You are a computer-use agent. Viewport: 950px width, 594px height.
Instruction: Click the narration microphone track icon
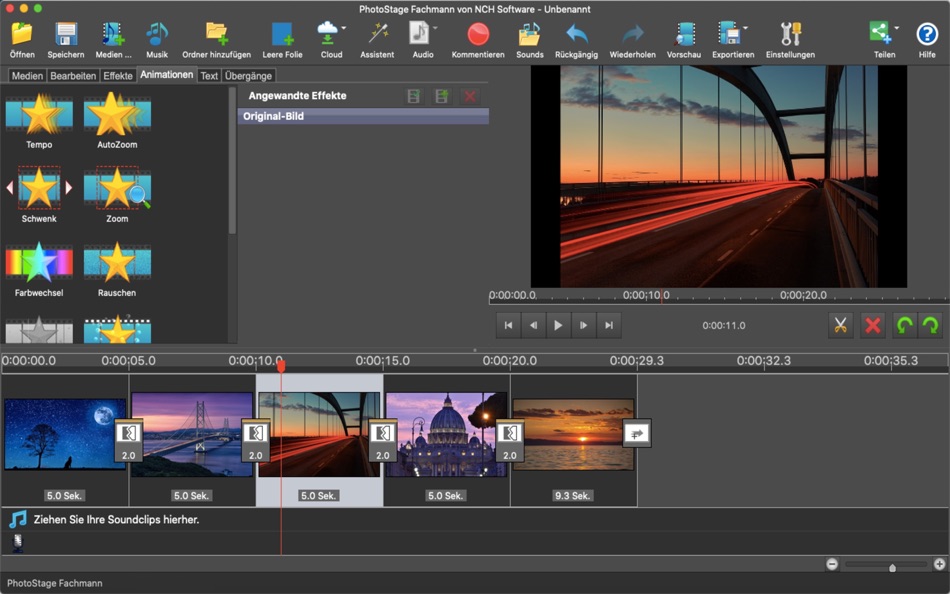[x=18, y=543]
